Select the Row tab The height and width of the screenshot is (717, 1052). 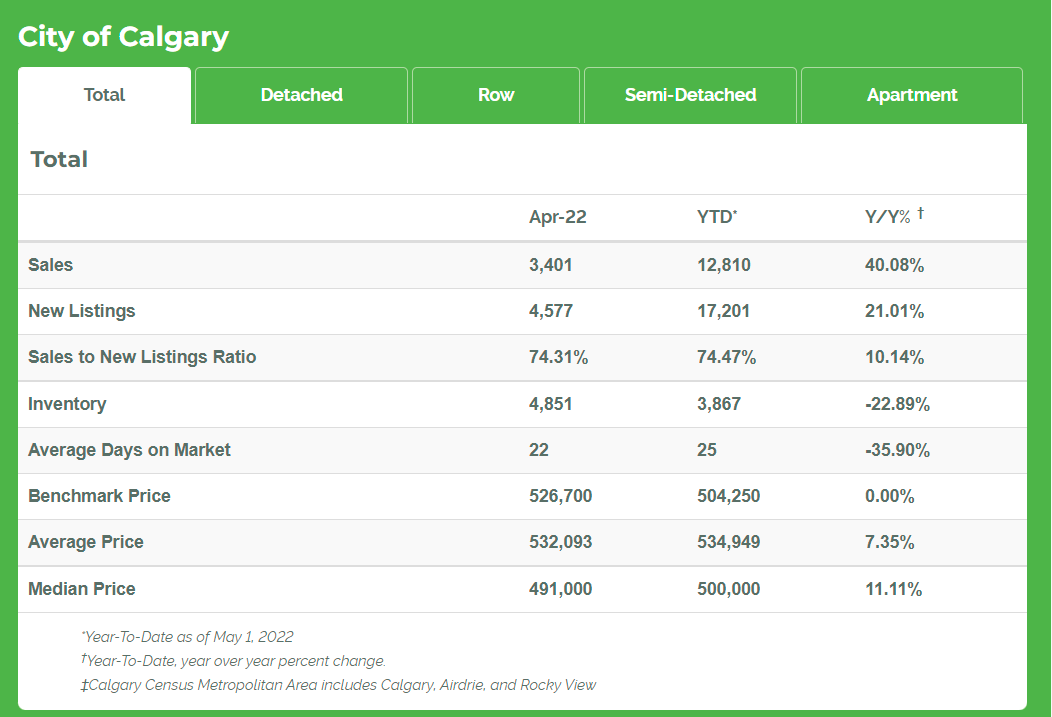(496, 95)
